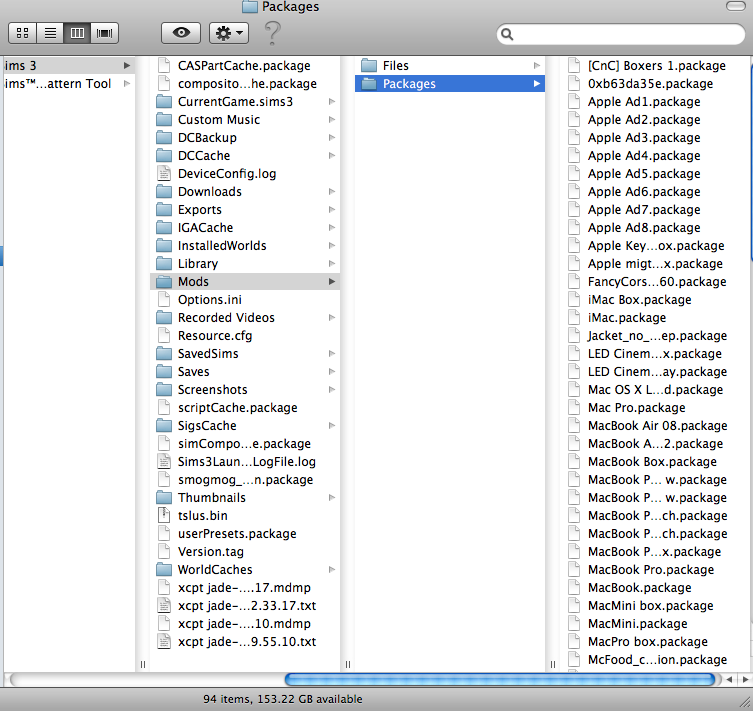This screenshot has height=711, width=753.
Task: Click the DeviceConfig.log file icon
Action: click(x=164, y=174)
